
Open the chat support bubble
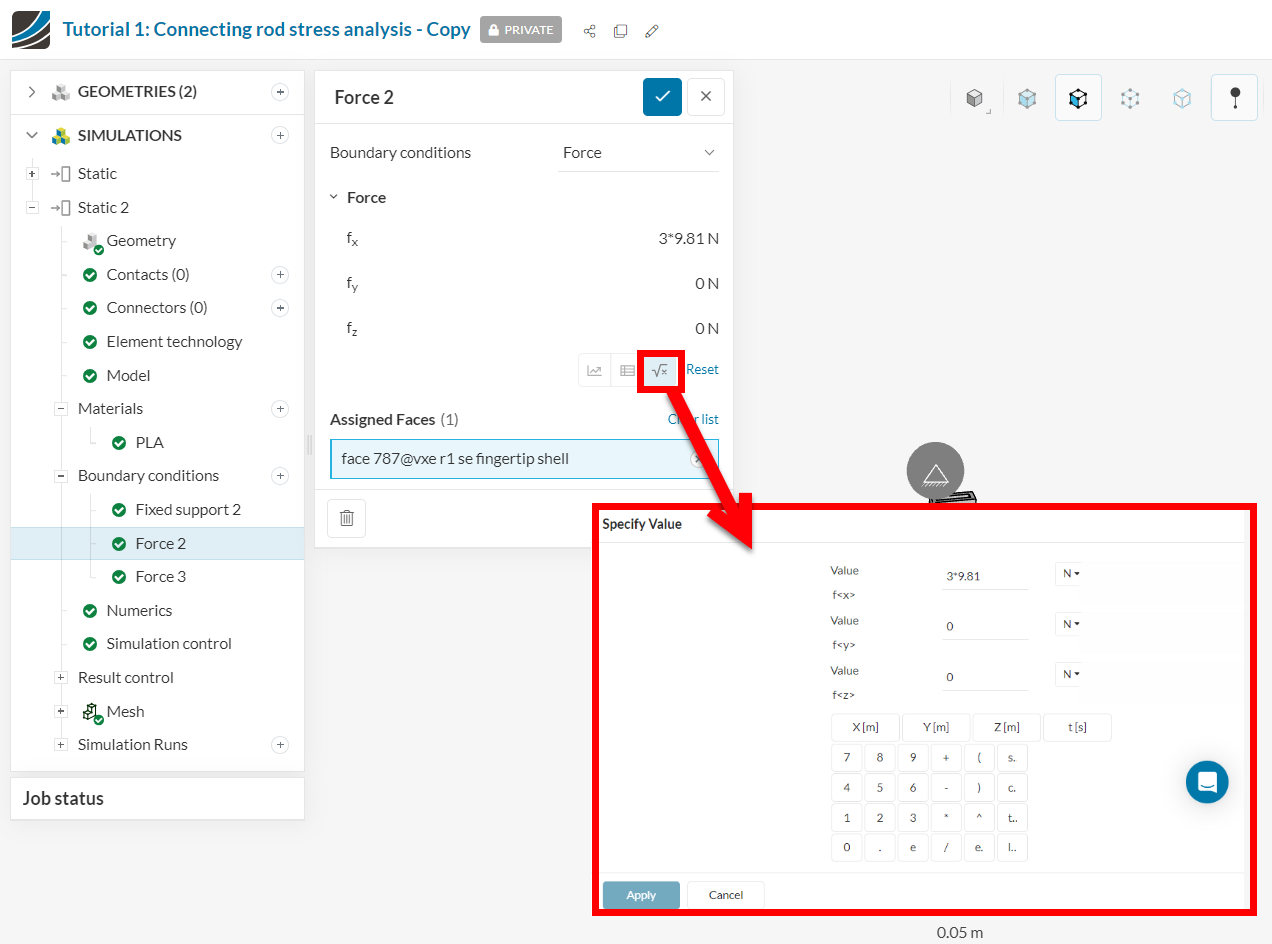click(x=1207, y=782)
